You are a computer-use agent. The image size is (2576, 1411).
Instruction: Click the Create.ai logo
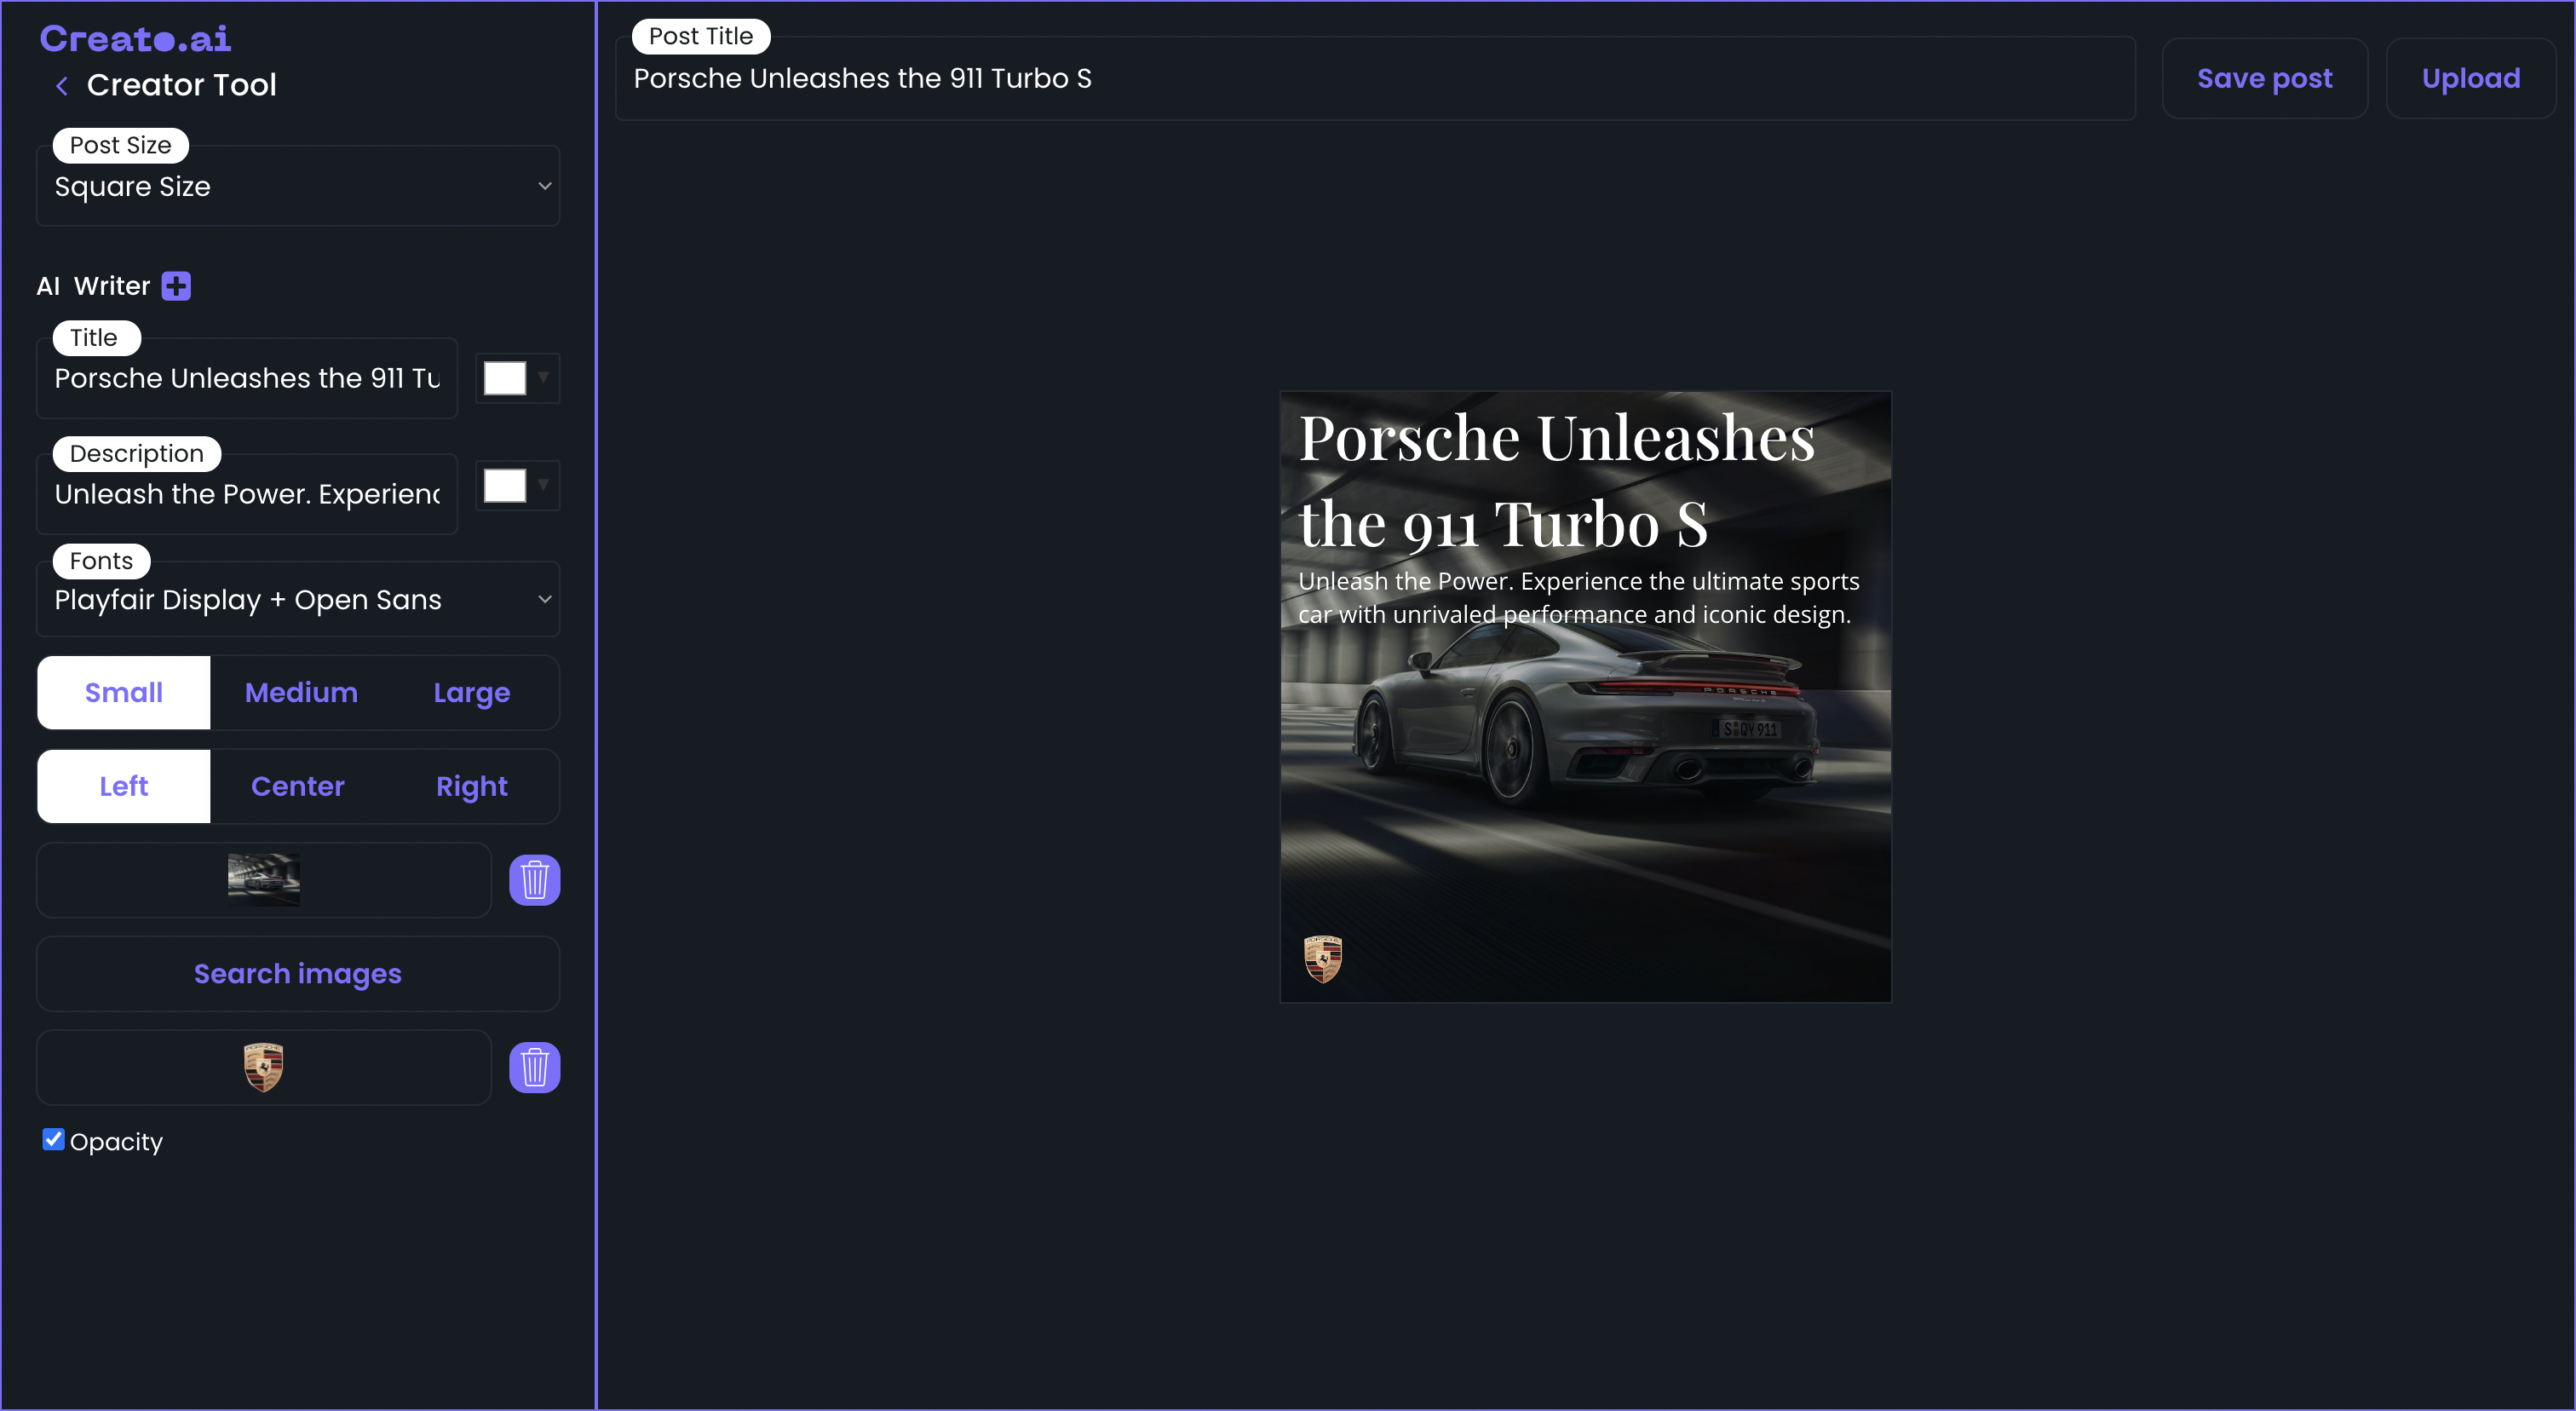point(135,39)
